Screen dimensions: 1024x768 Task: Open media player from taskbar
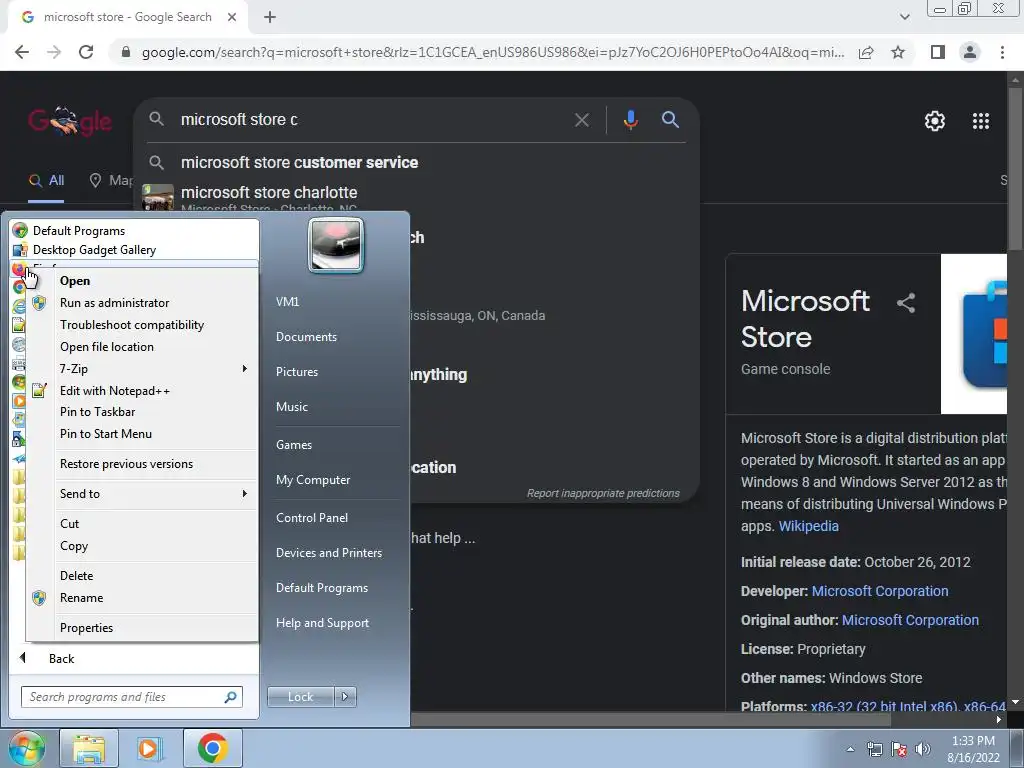pyautogui.click(x=150, y=748)
